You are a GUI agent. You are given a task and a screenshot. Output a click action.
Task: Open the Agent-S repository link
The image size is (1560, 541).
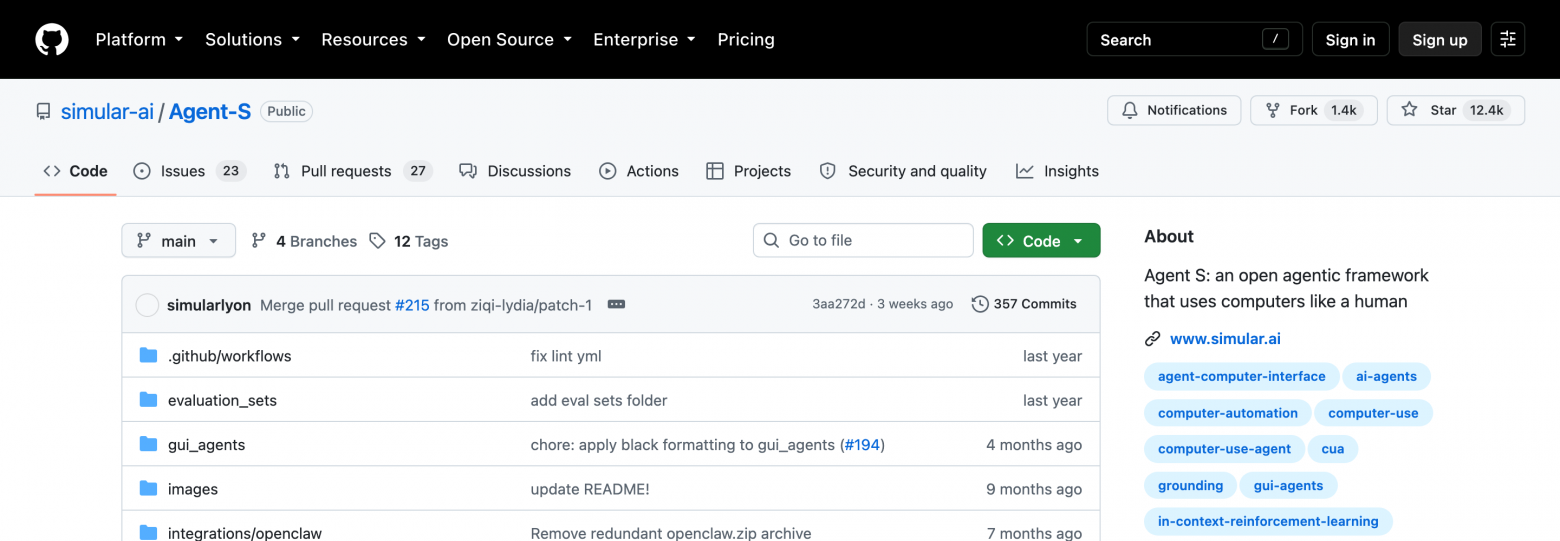(x=210, y=112)
